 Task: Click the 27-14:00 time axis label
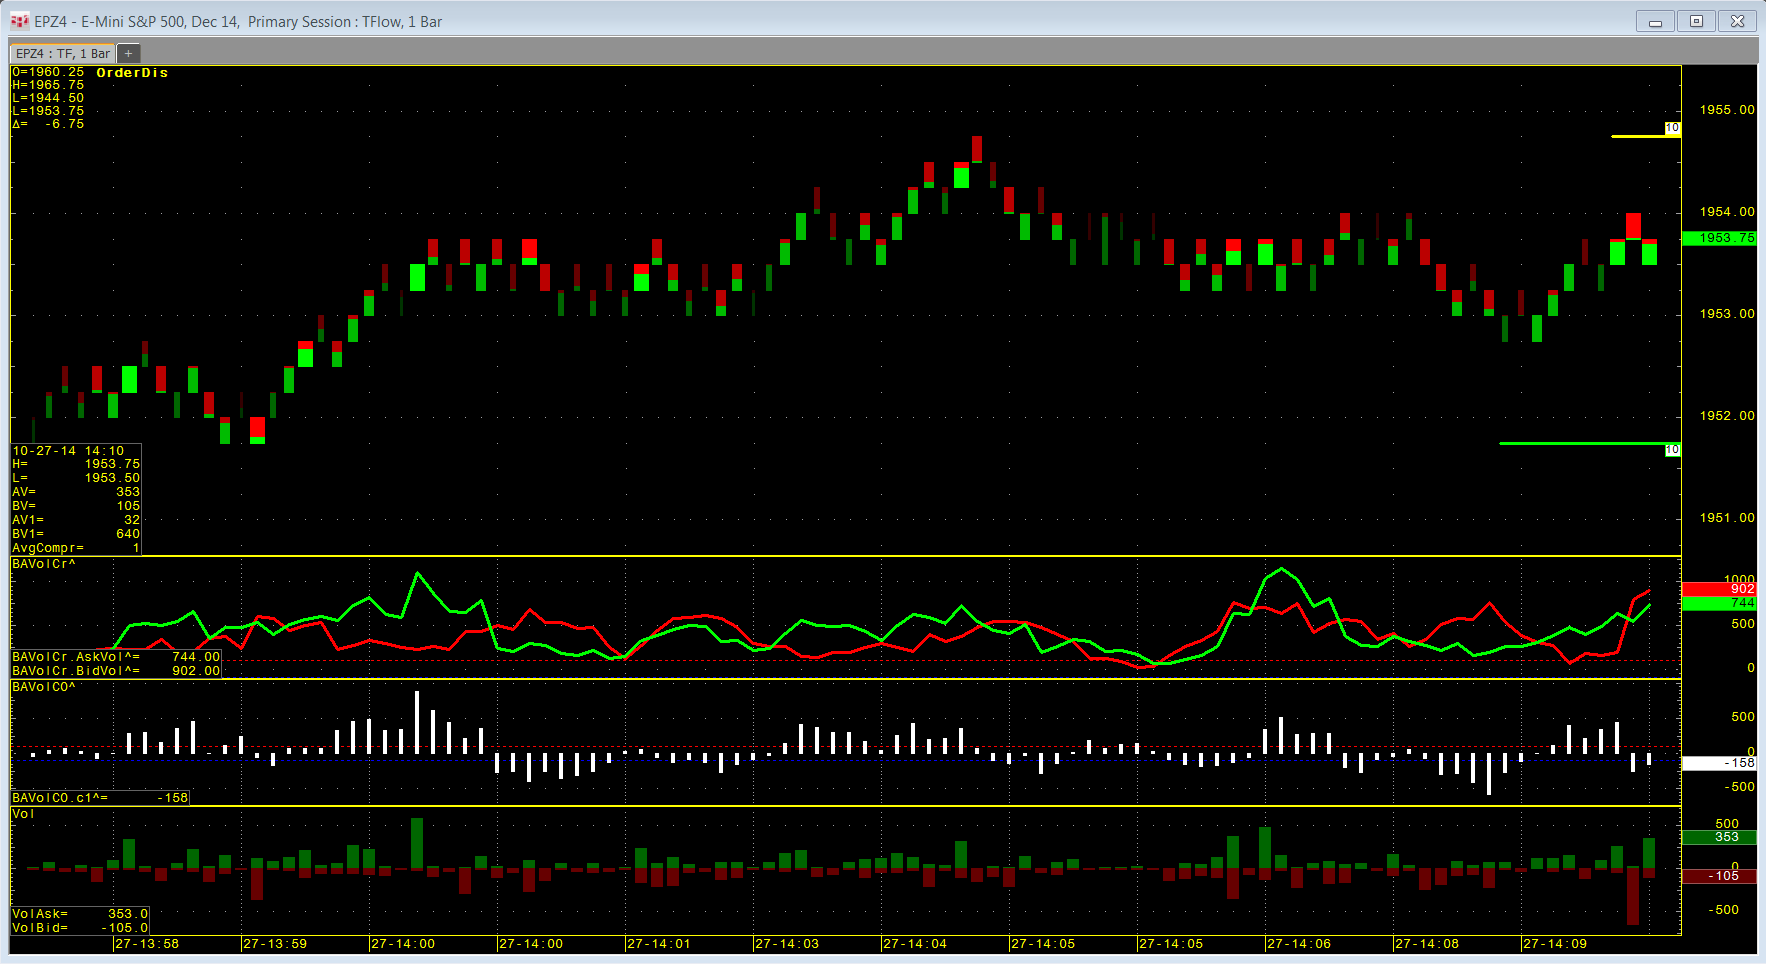click(403, 944)
